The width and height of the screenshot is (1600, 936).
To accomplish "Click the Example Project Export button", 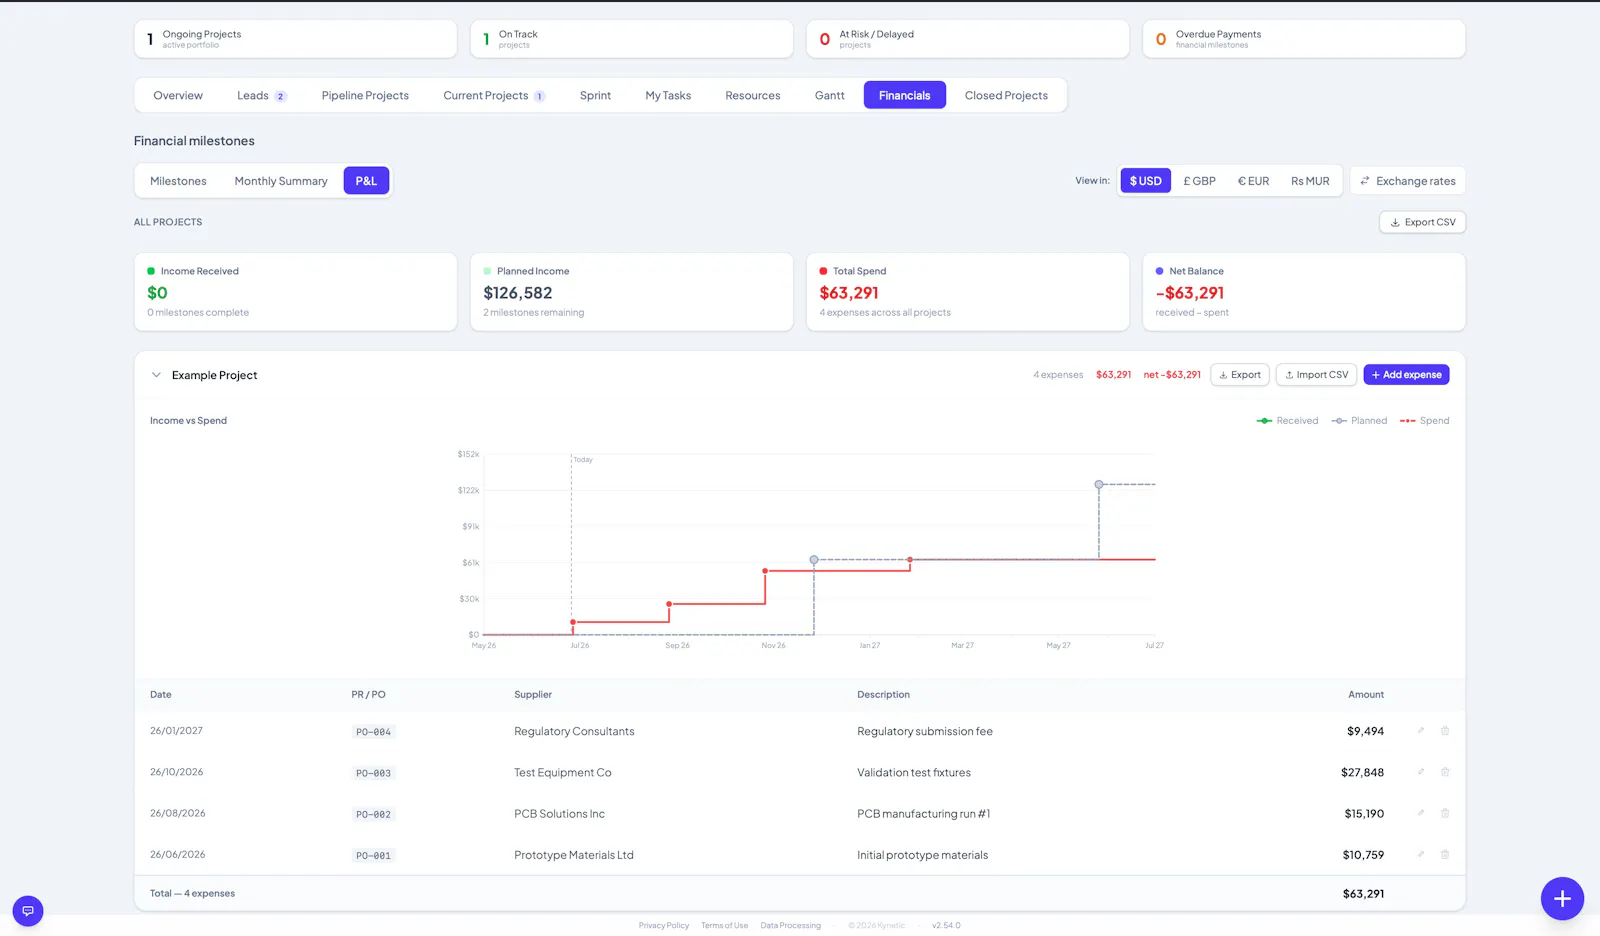I will (1240, 375).
